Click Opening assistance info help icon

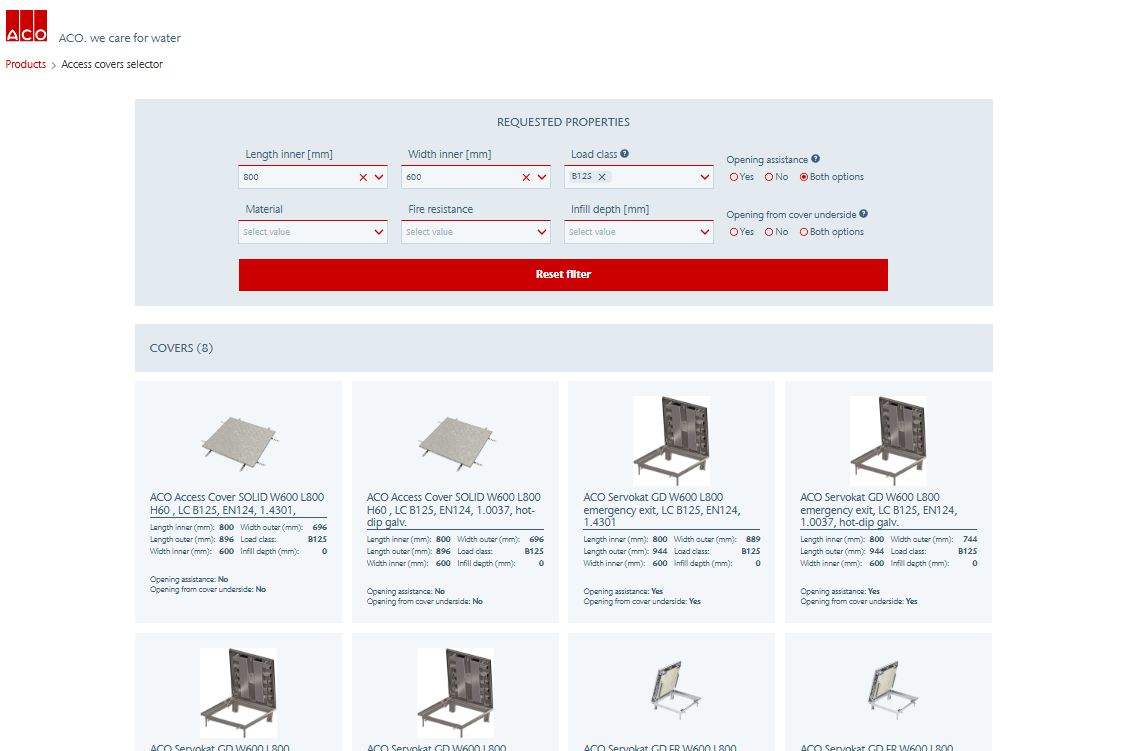coord(816,159)
